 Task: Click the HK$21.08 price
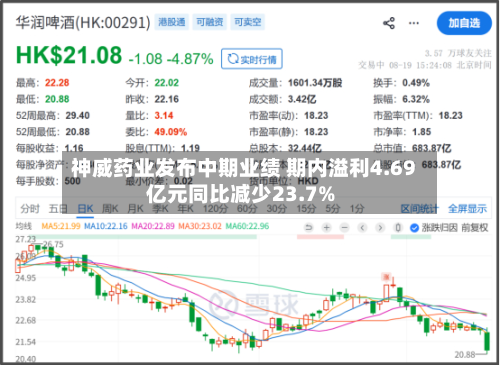click(x=69, y=55)
